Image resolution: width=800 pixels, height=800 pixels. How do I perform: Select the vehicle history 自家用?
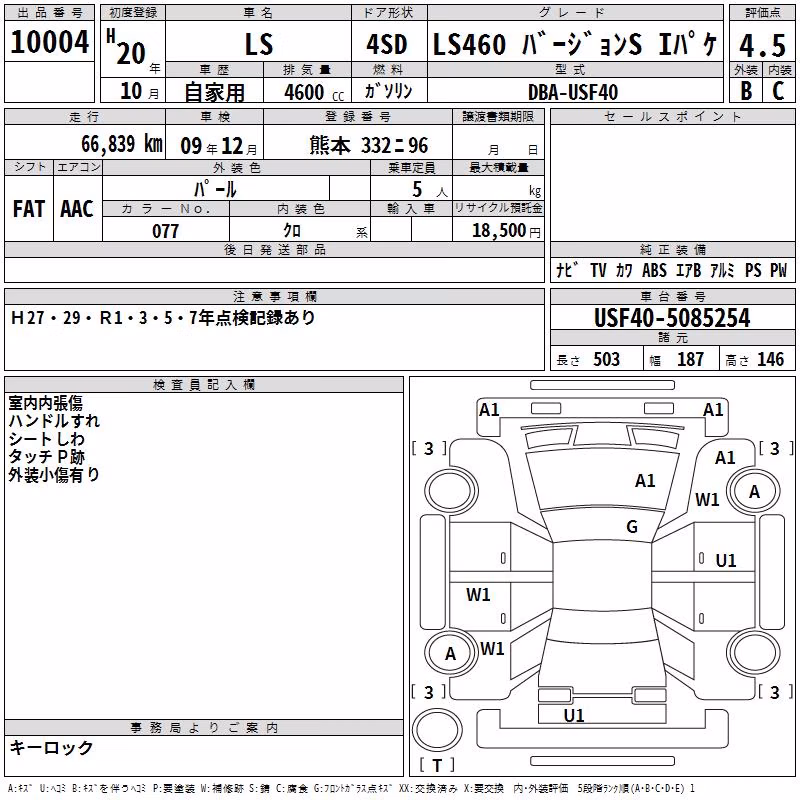click(x=214, y=92)
